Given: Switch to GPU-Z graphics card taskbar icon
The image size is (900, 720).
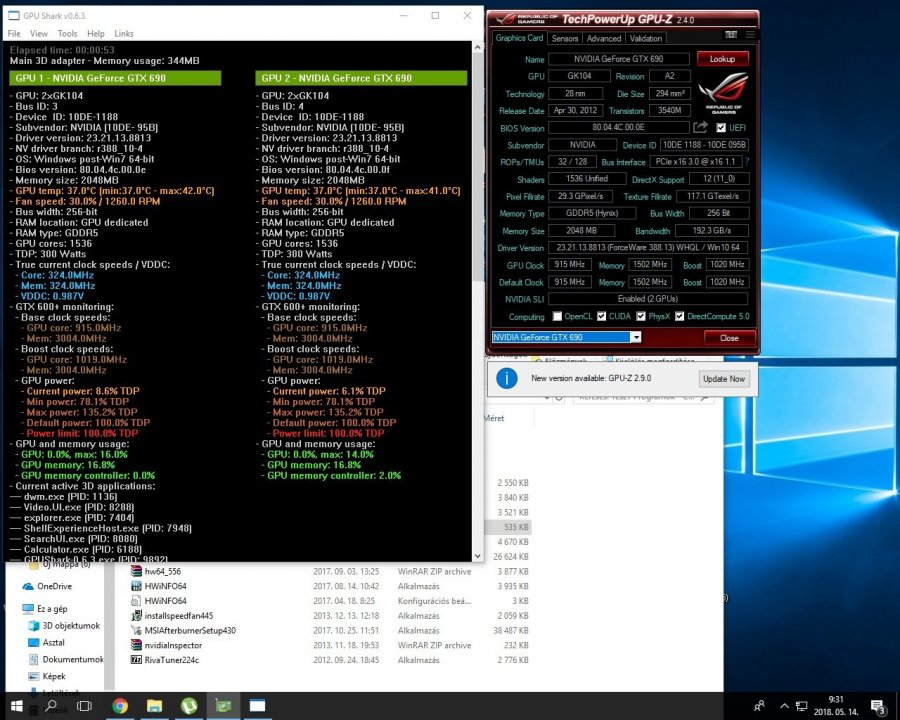Looking at the screenshot, I should 223,706.
